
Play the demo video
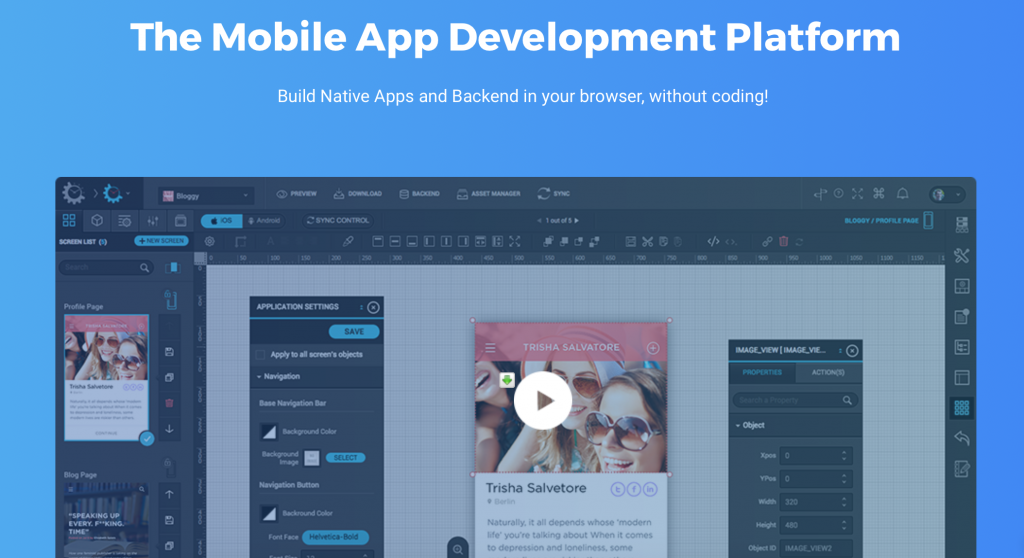[x=543, y=401]
